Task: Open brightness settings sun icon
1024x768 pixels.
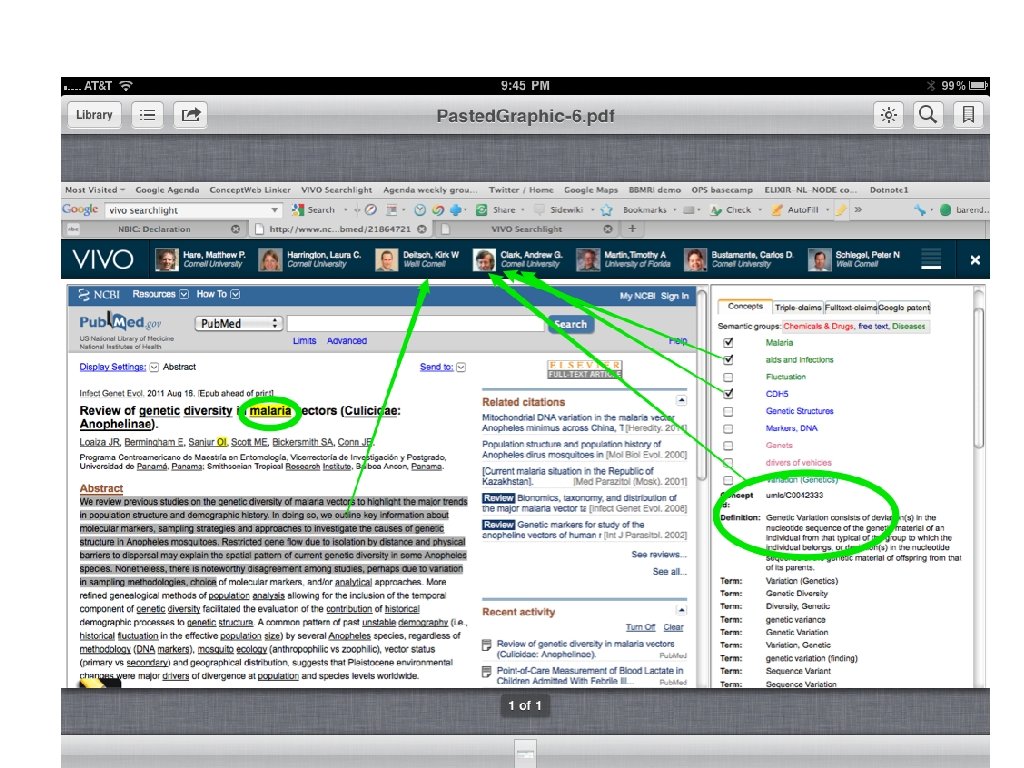Action: click(888, 115)
